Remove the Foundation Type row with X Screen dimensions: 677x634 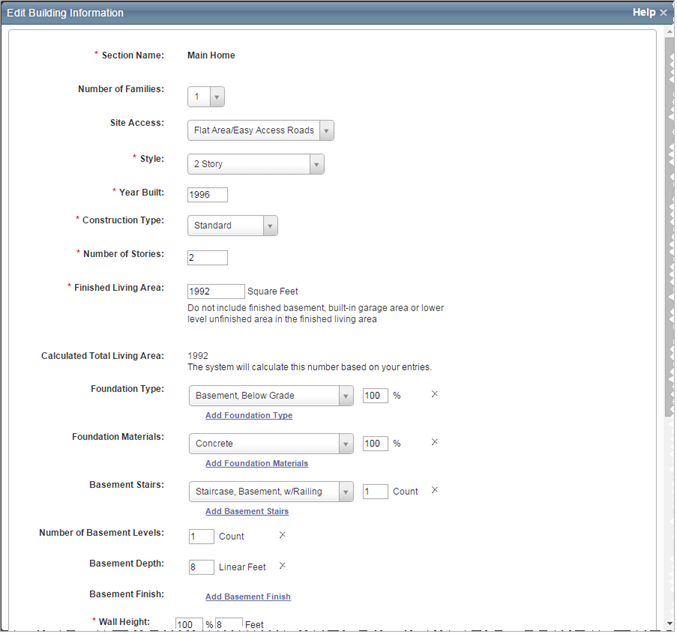(x=434, y=395)
